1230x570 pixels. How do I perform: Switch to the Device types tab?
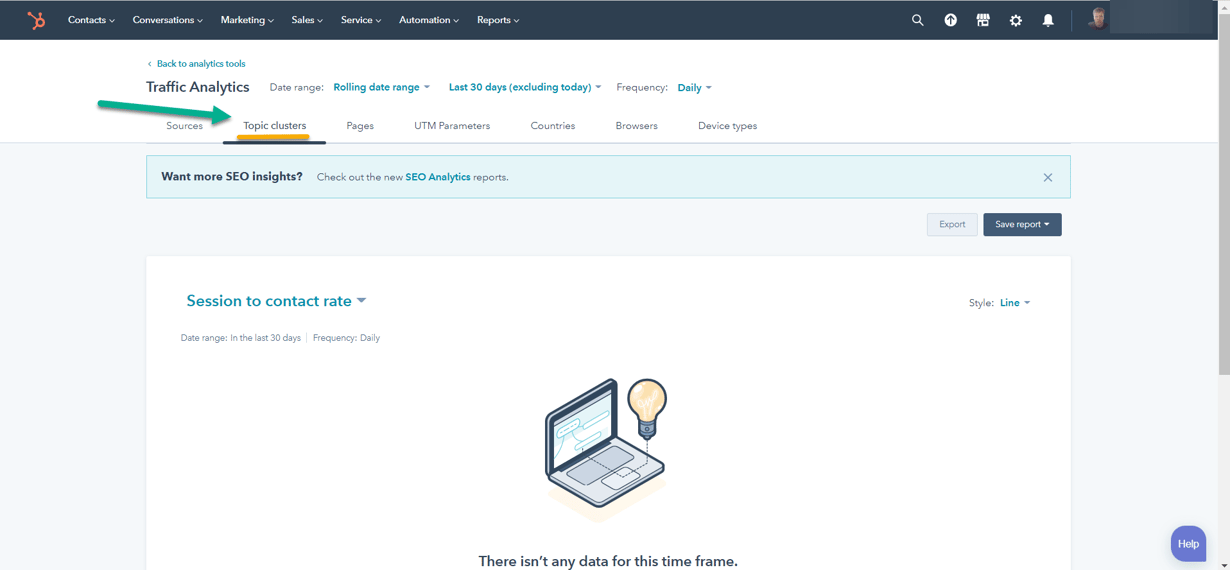pyautogui.click(x=727, y=126)
